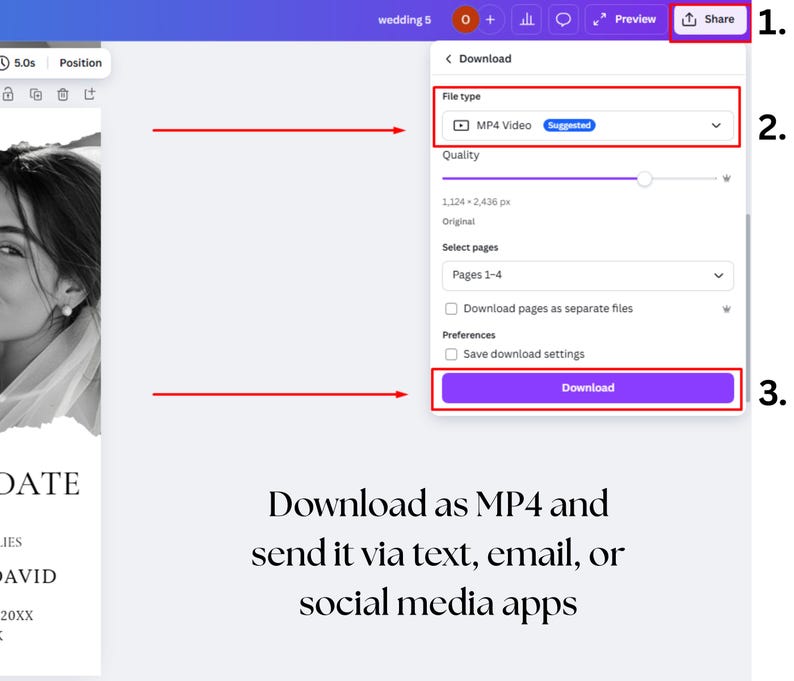Click the orange O user avatar
This screenshot has height=681, width=794.
pyautogui.click(x=465, y=20)
